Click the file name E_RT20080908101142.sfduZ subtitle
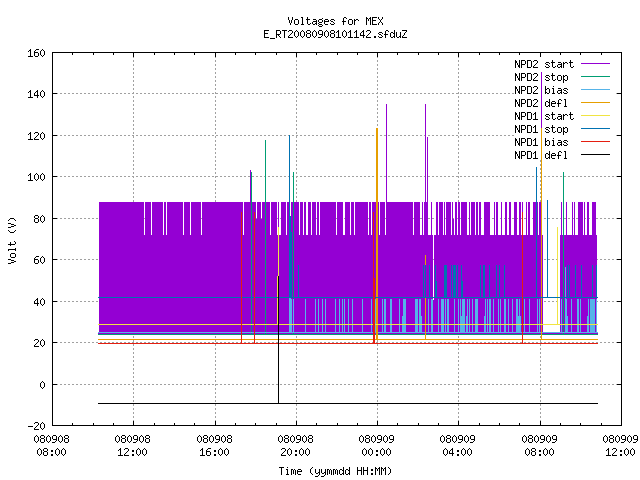The image size is (640, 480). click(x=335, y=34)
